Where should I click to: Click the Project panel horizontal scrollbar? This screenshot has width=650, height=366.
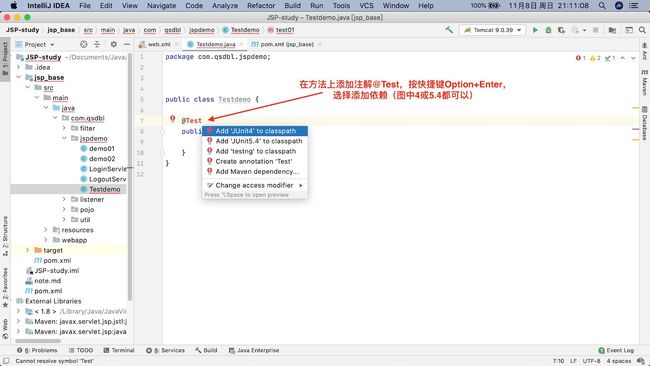[38, 341]
